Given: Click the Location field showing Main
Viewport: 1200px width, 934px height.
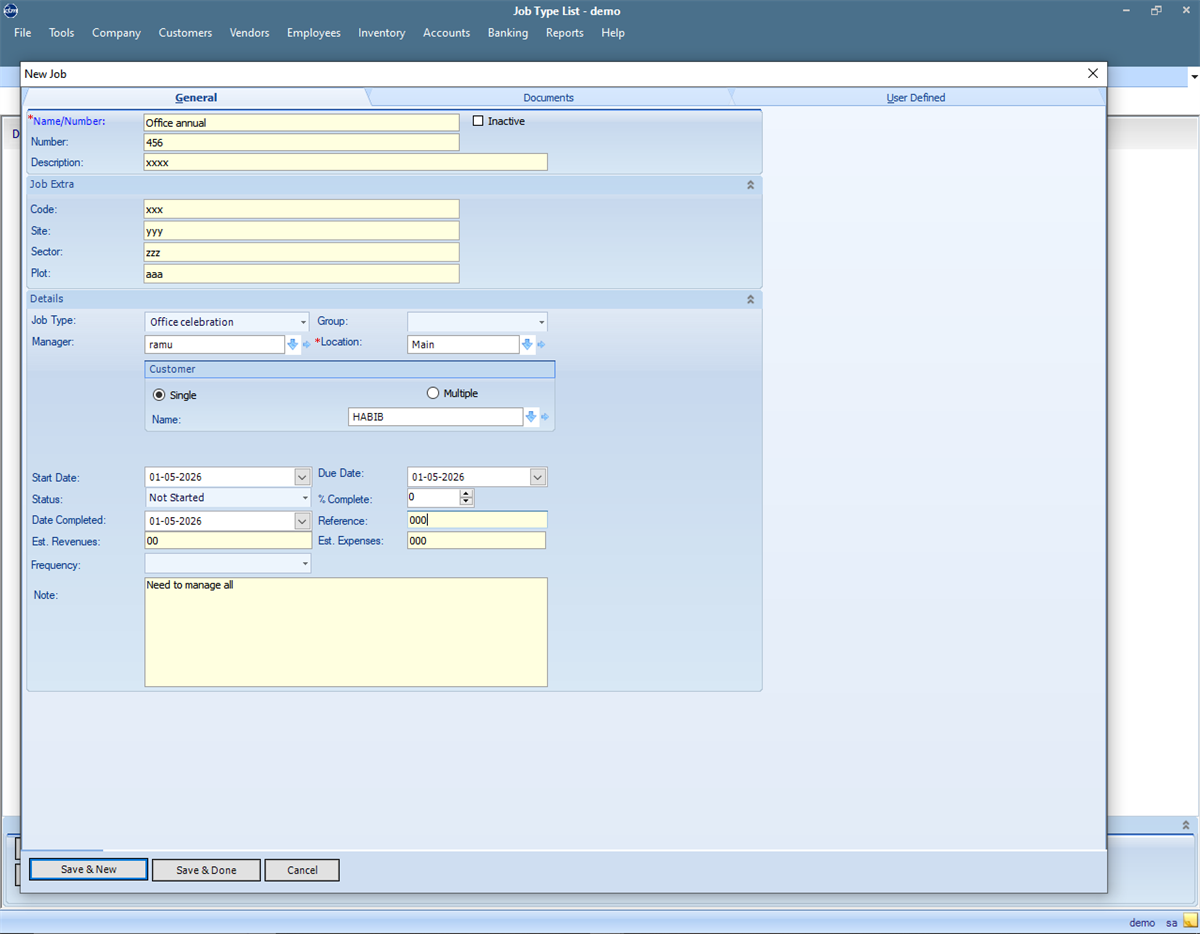Looking at the screenshot, I should pos(464,344).
